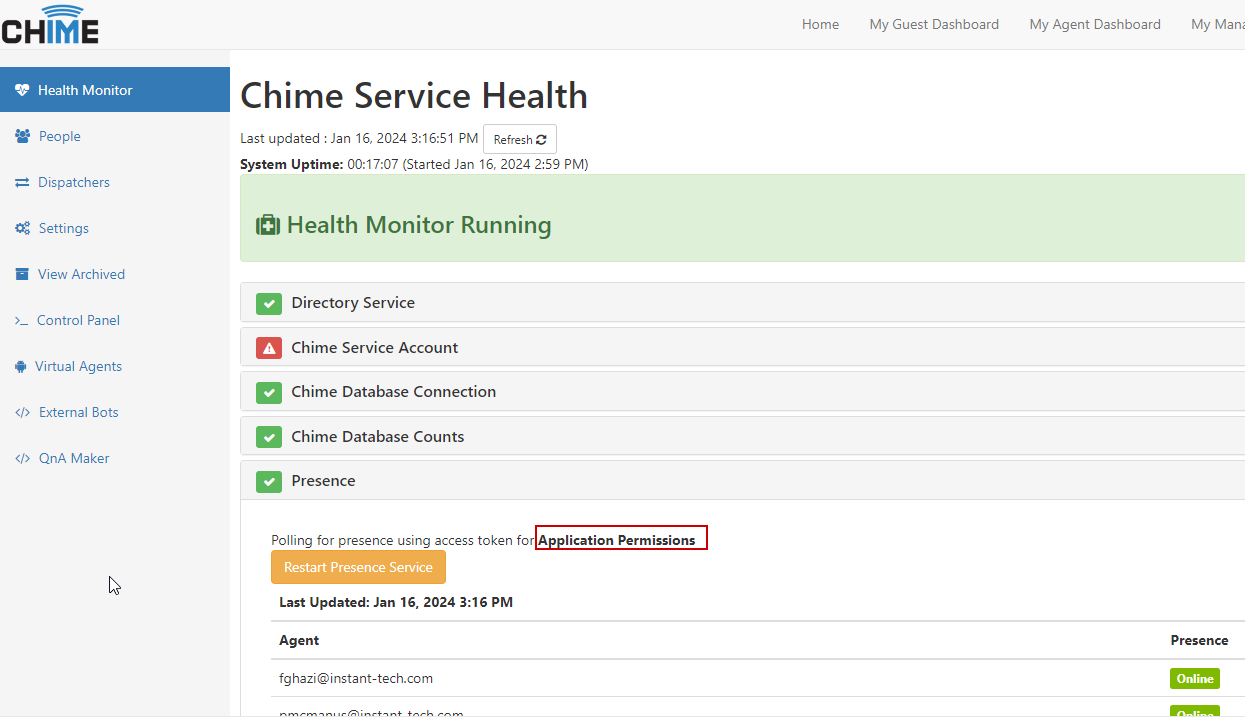
Task: Click the red warning icon for Chime Service Account
Action: pos(269,348)
